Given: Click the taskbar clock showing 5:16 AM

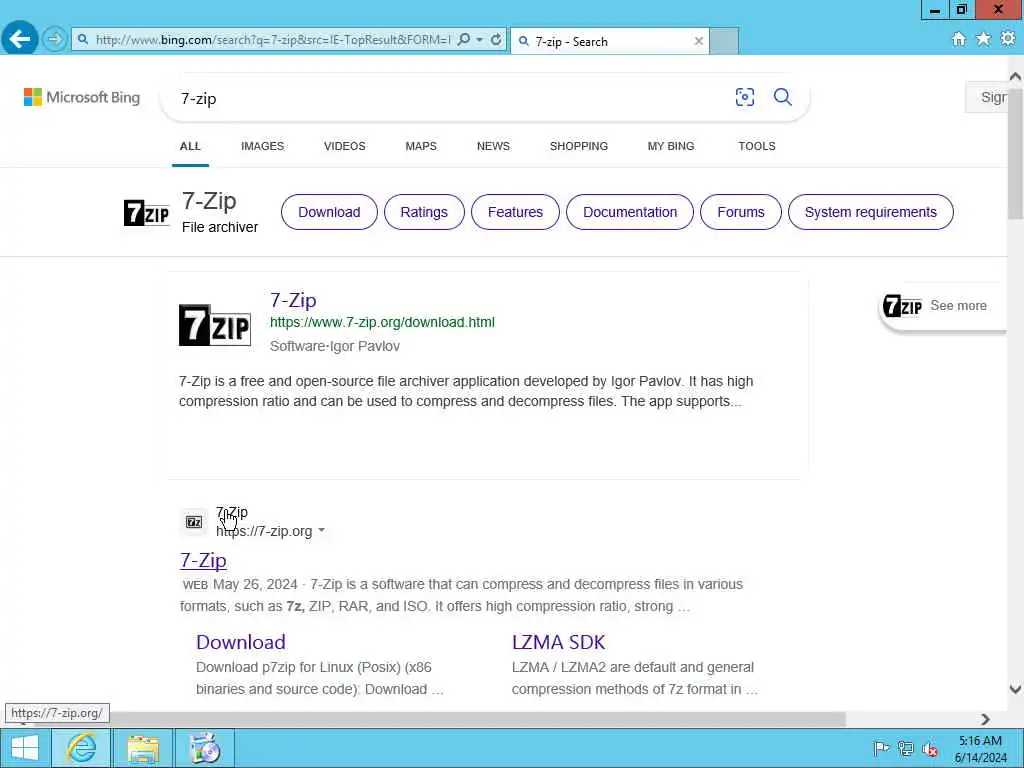Looking at the screenshot, I should (x=980, y=748).
